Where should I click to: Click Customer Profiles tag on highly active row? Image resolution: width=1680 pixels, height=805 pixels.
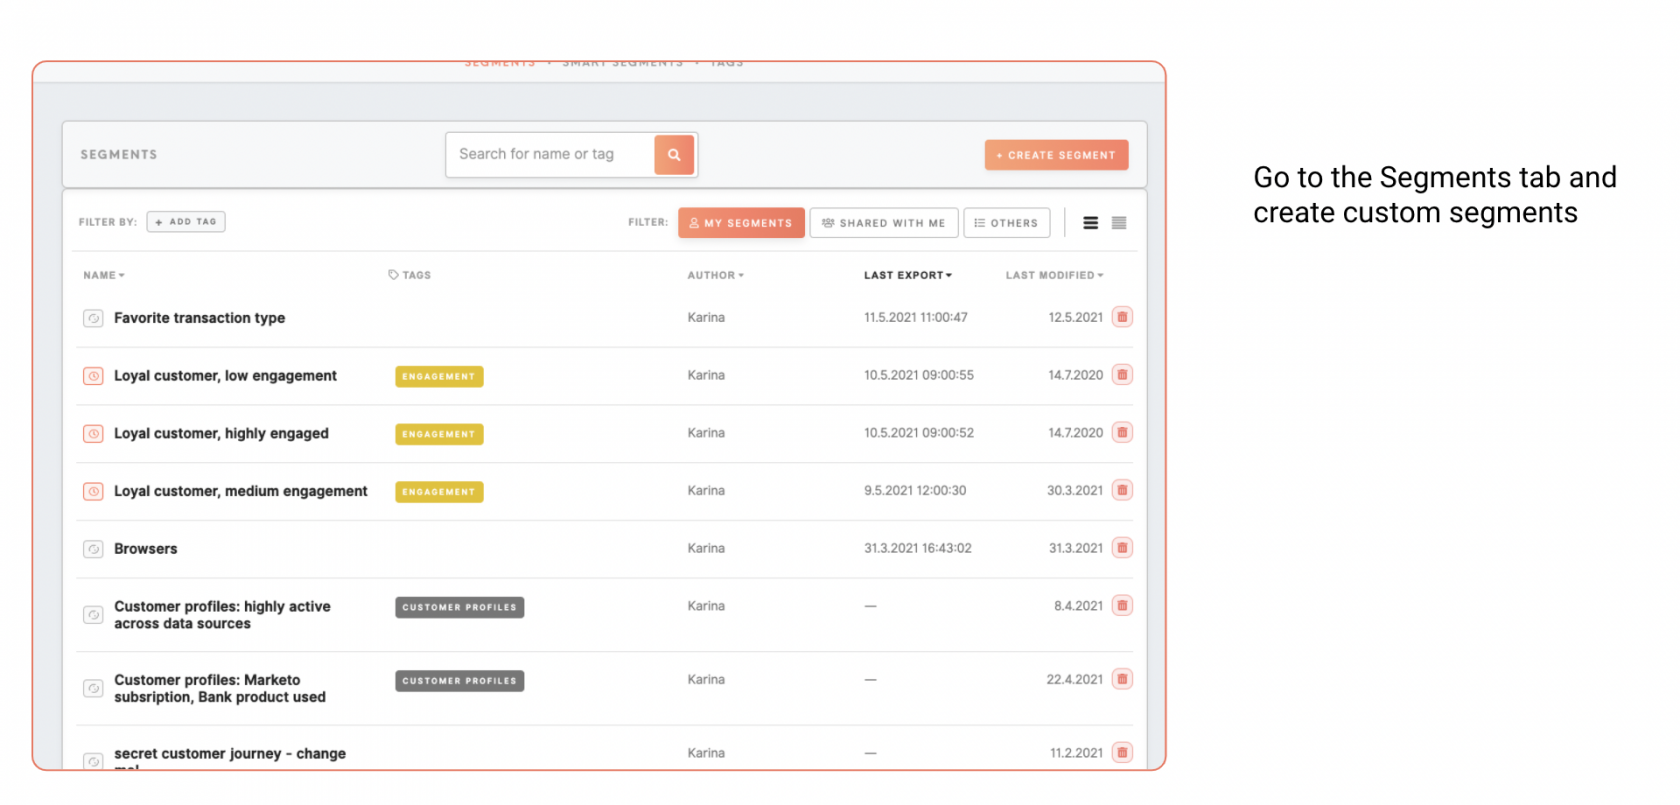click(x=459, y=607)
